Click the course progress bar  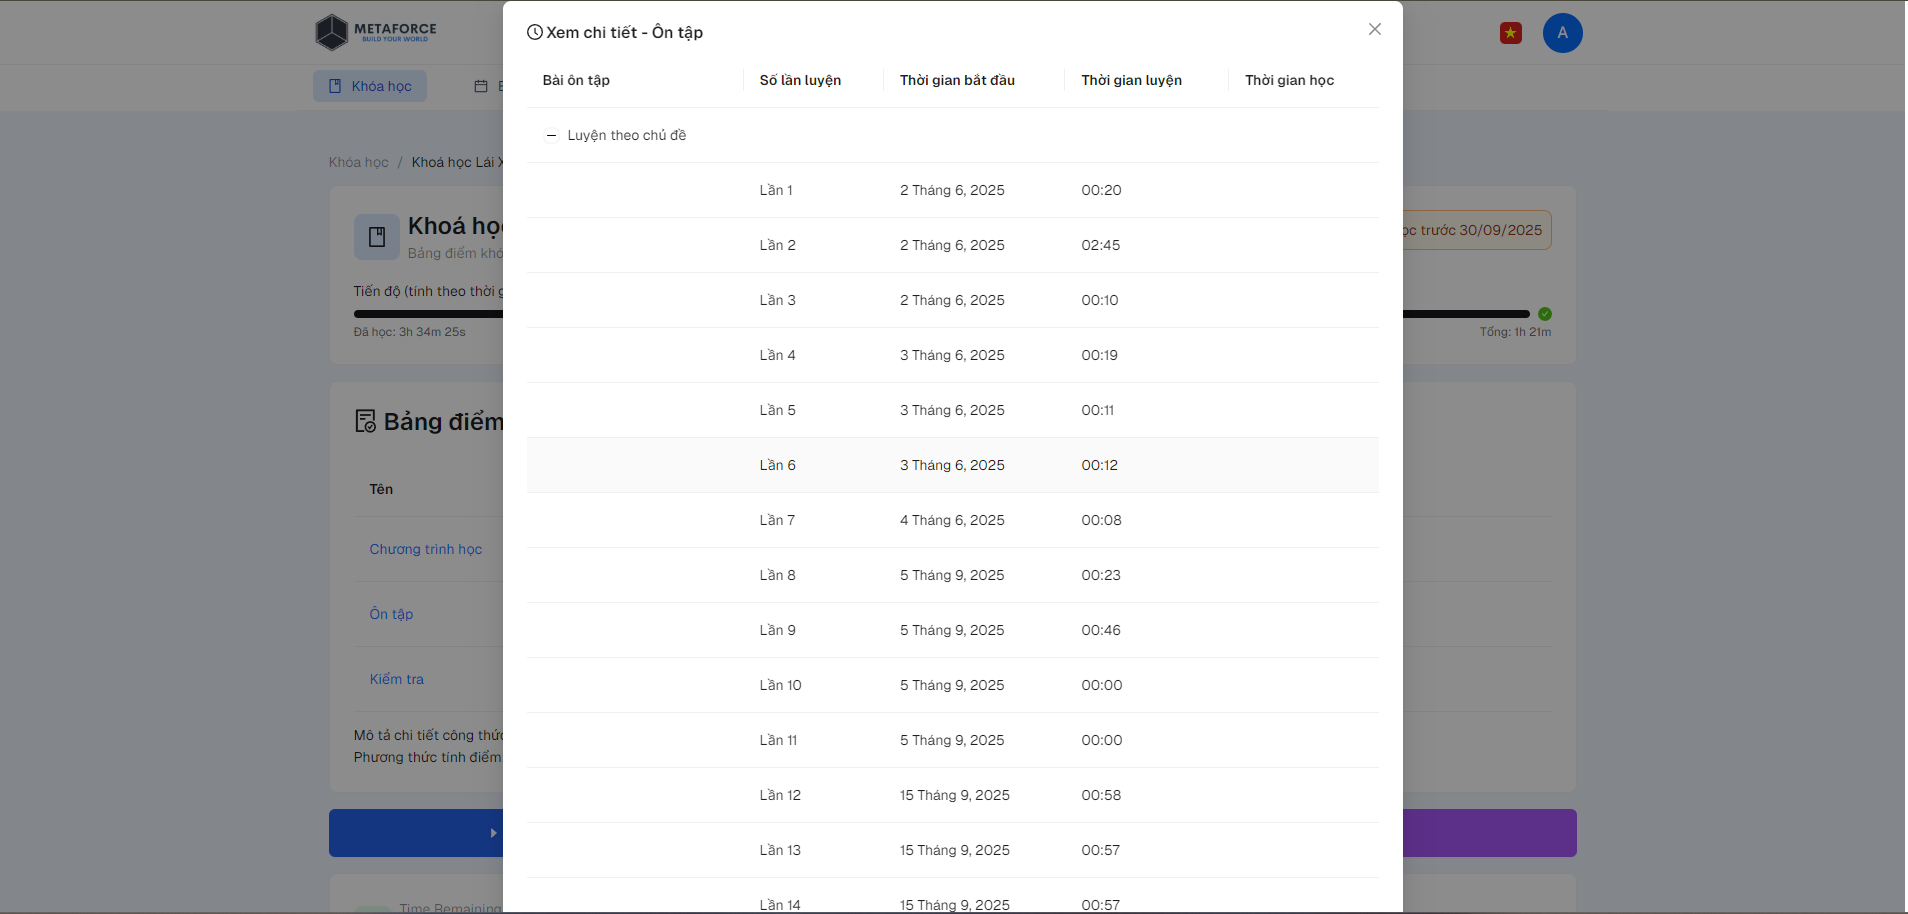(x=1465, y=314)
